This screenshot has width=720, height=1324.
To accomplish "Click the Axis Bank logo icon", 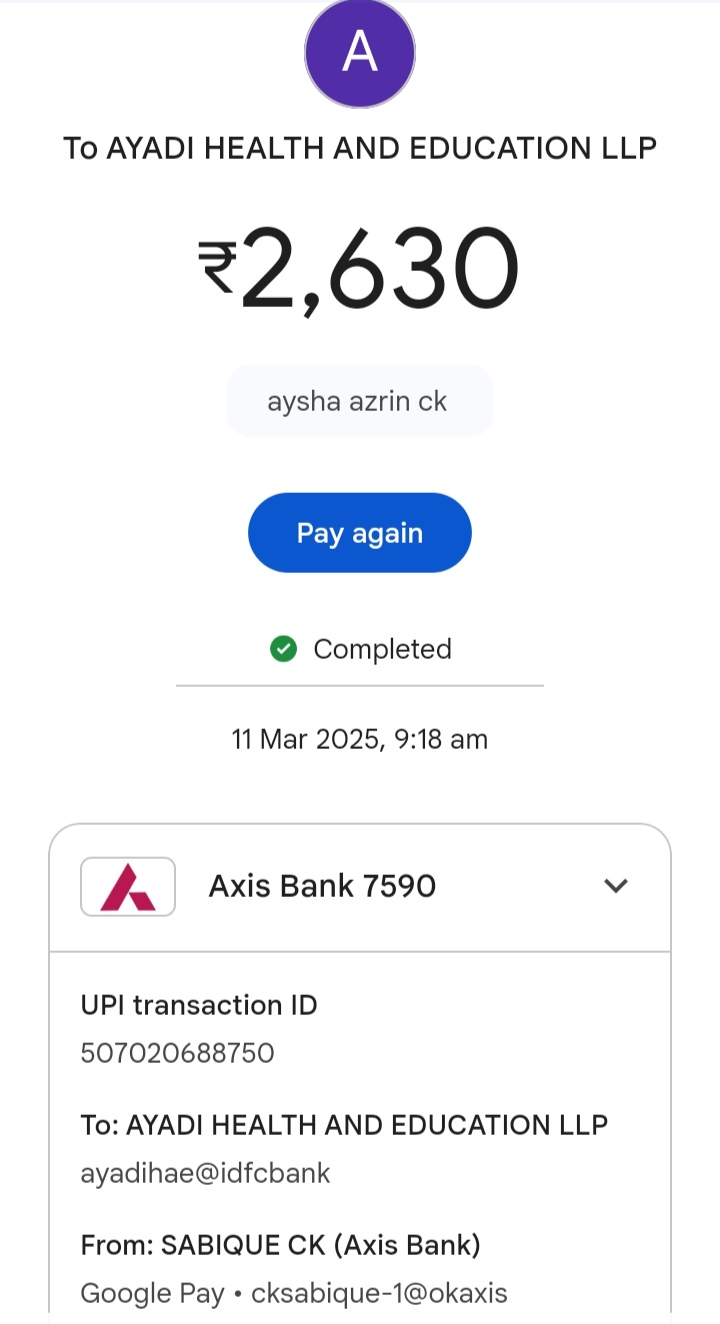I will [x=128, y=886].
